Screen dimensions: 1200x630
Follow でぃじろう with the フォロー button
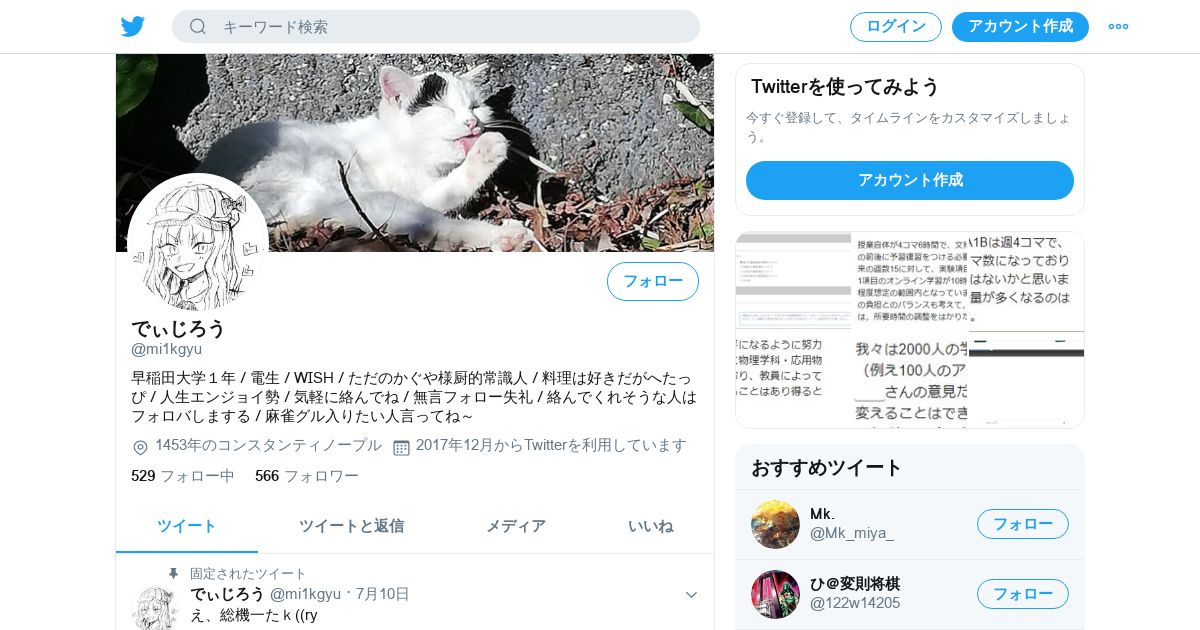coord(653,282)
